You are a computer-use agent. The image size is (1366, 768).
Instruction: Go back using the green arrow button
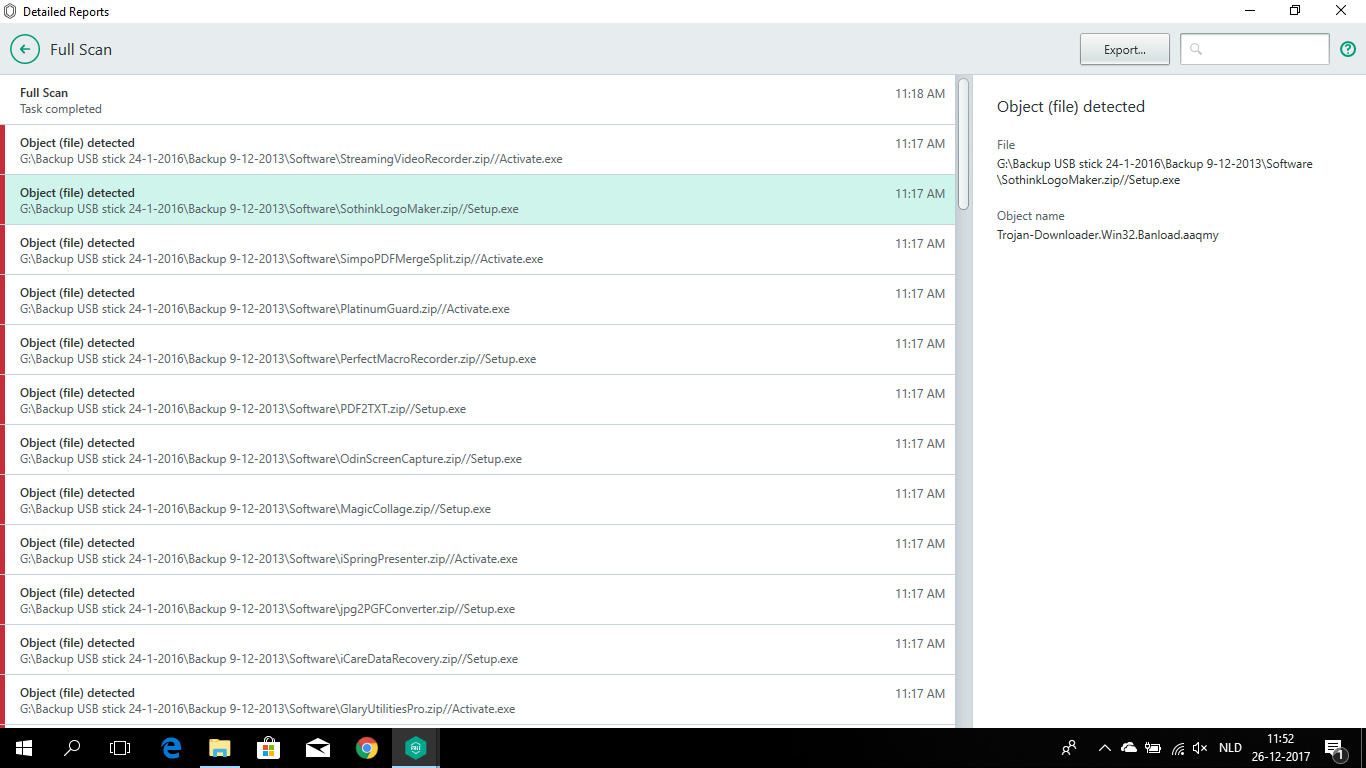25,49
